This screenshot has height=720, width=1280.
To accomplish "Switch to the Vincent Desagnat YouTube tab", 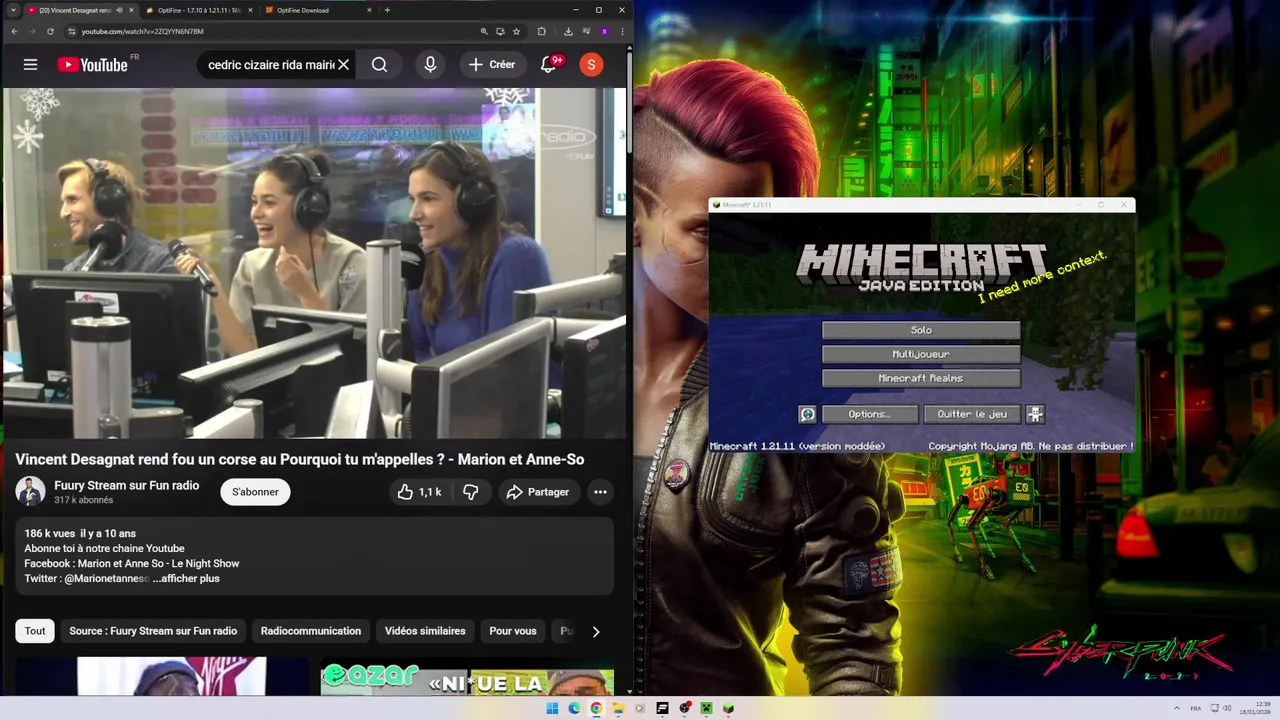I will 74,10.
